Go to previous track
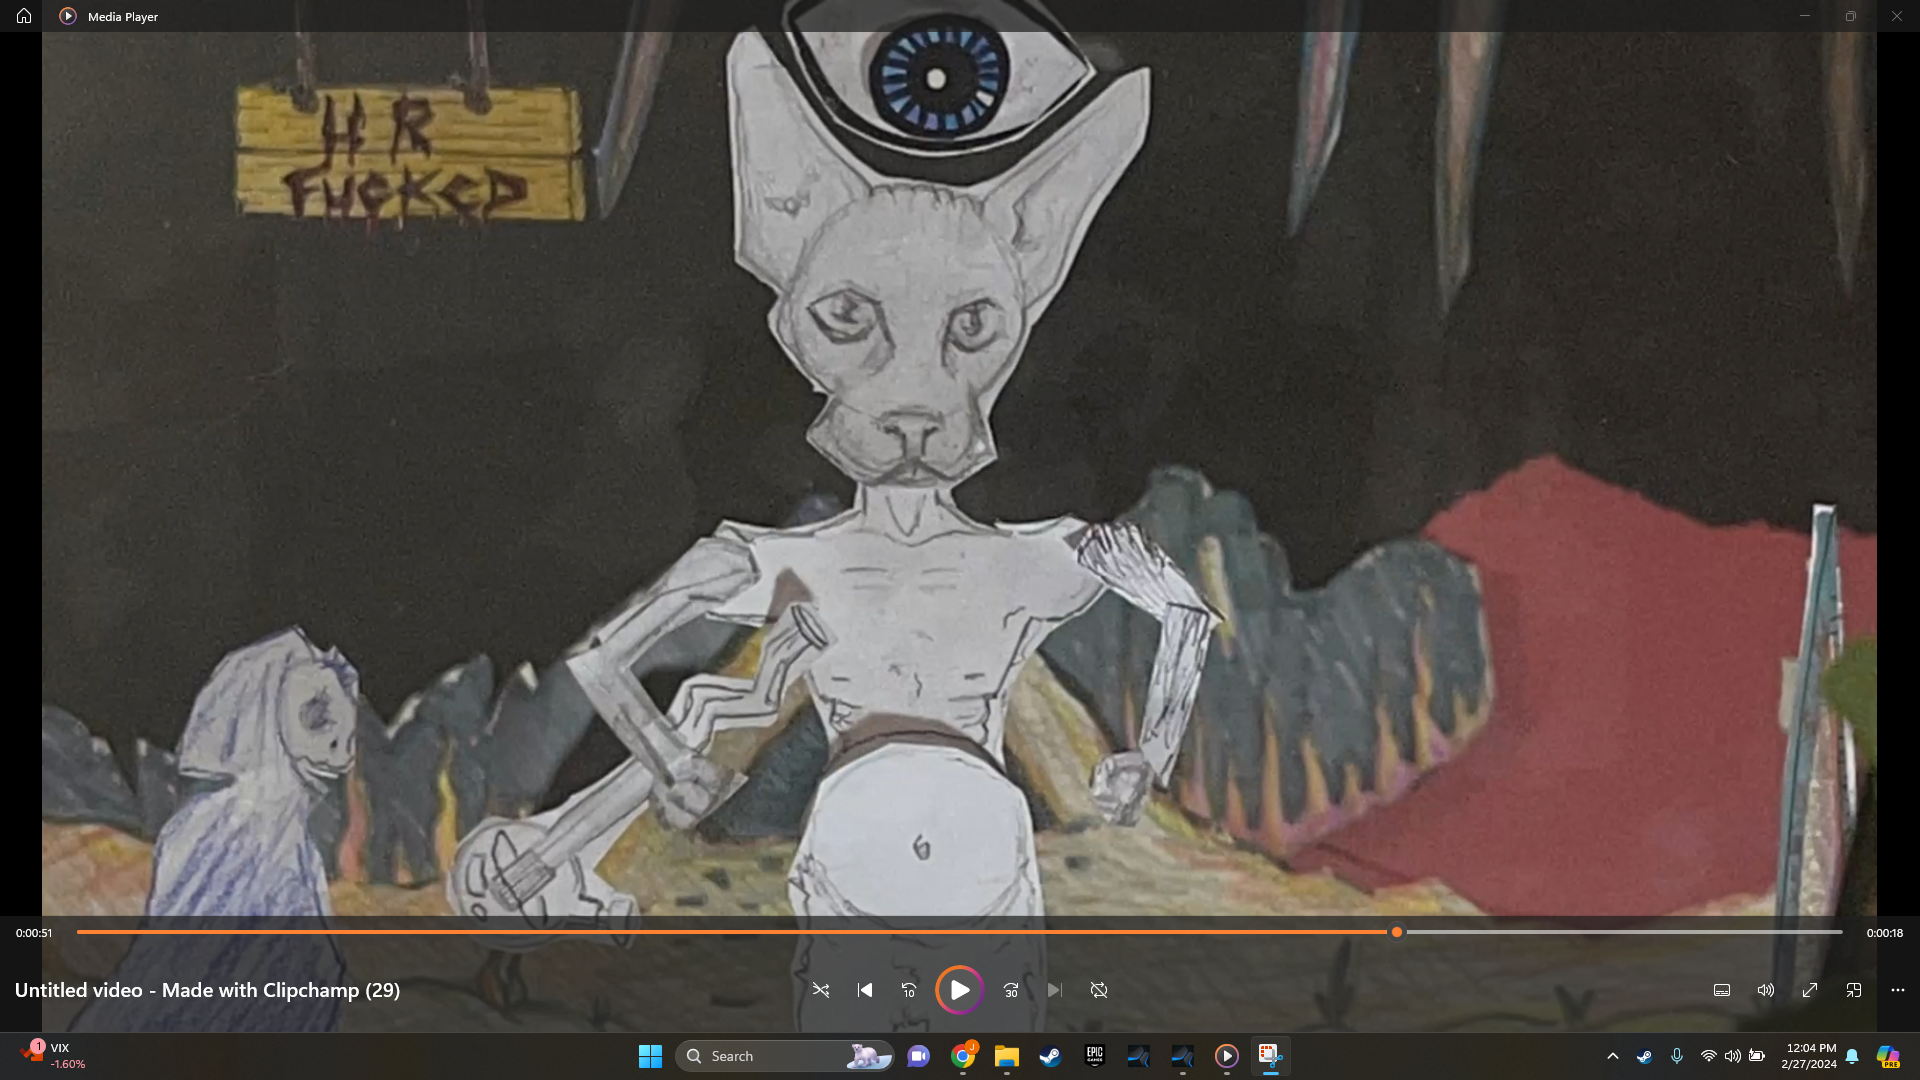 coord(865,990)
